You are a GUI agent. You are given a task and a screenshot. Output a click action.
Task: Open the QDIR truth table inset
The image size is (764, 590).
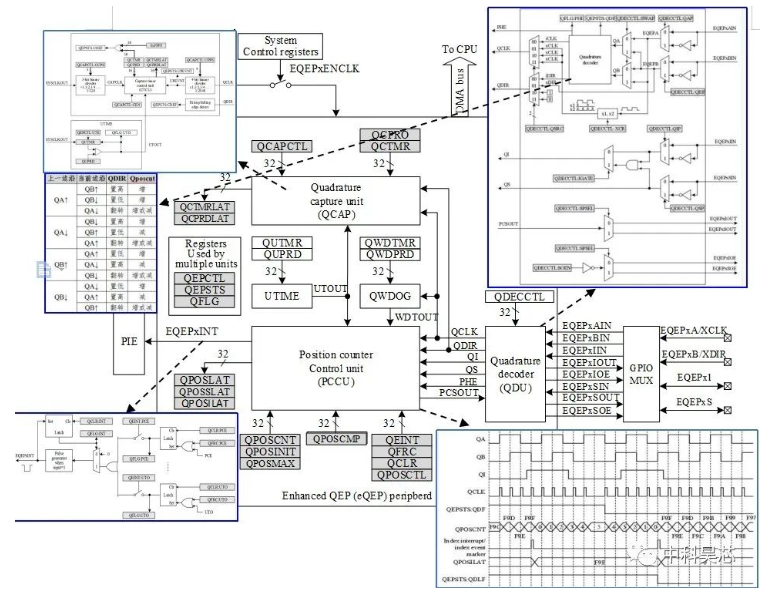pos(101,243)
